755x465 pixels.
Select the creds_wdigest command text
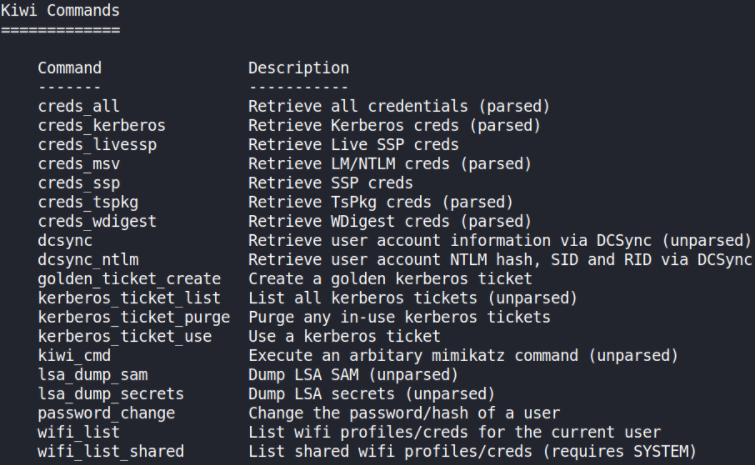coord(97,222)
